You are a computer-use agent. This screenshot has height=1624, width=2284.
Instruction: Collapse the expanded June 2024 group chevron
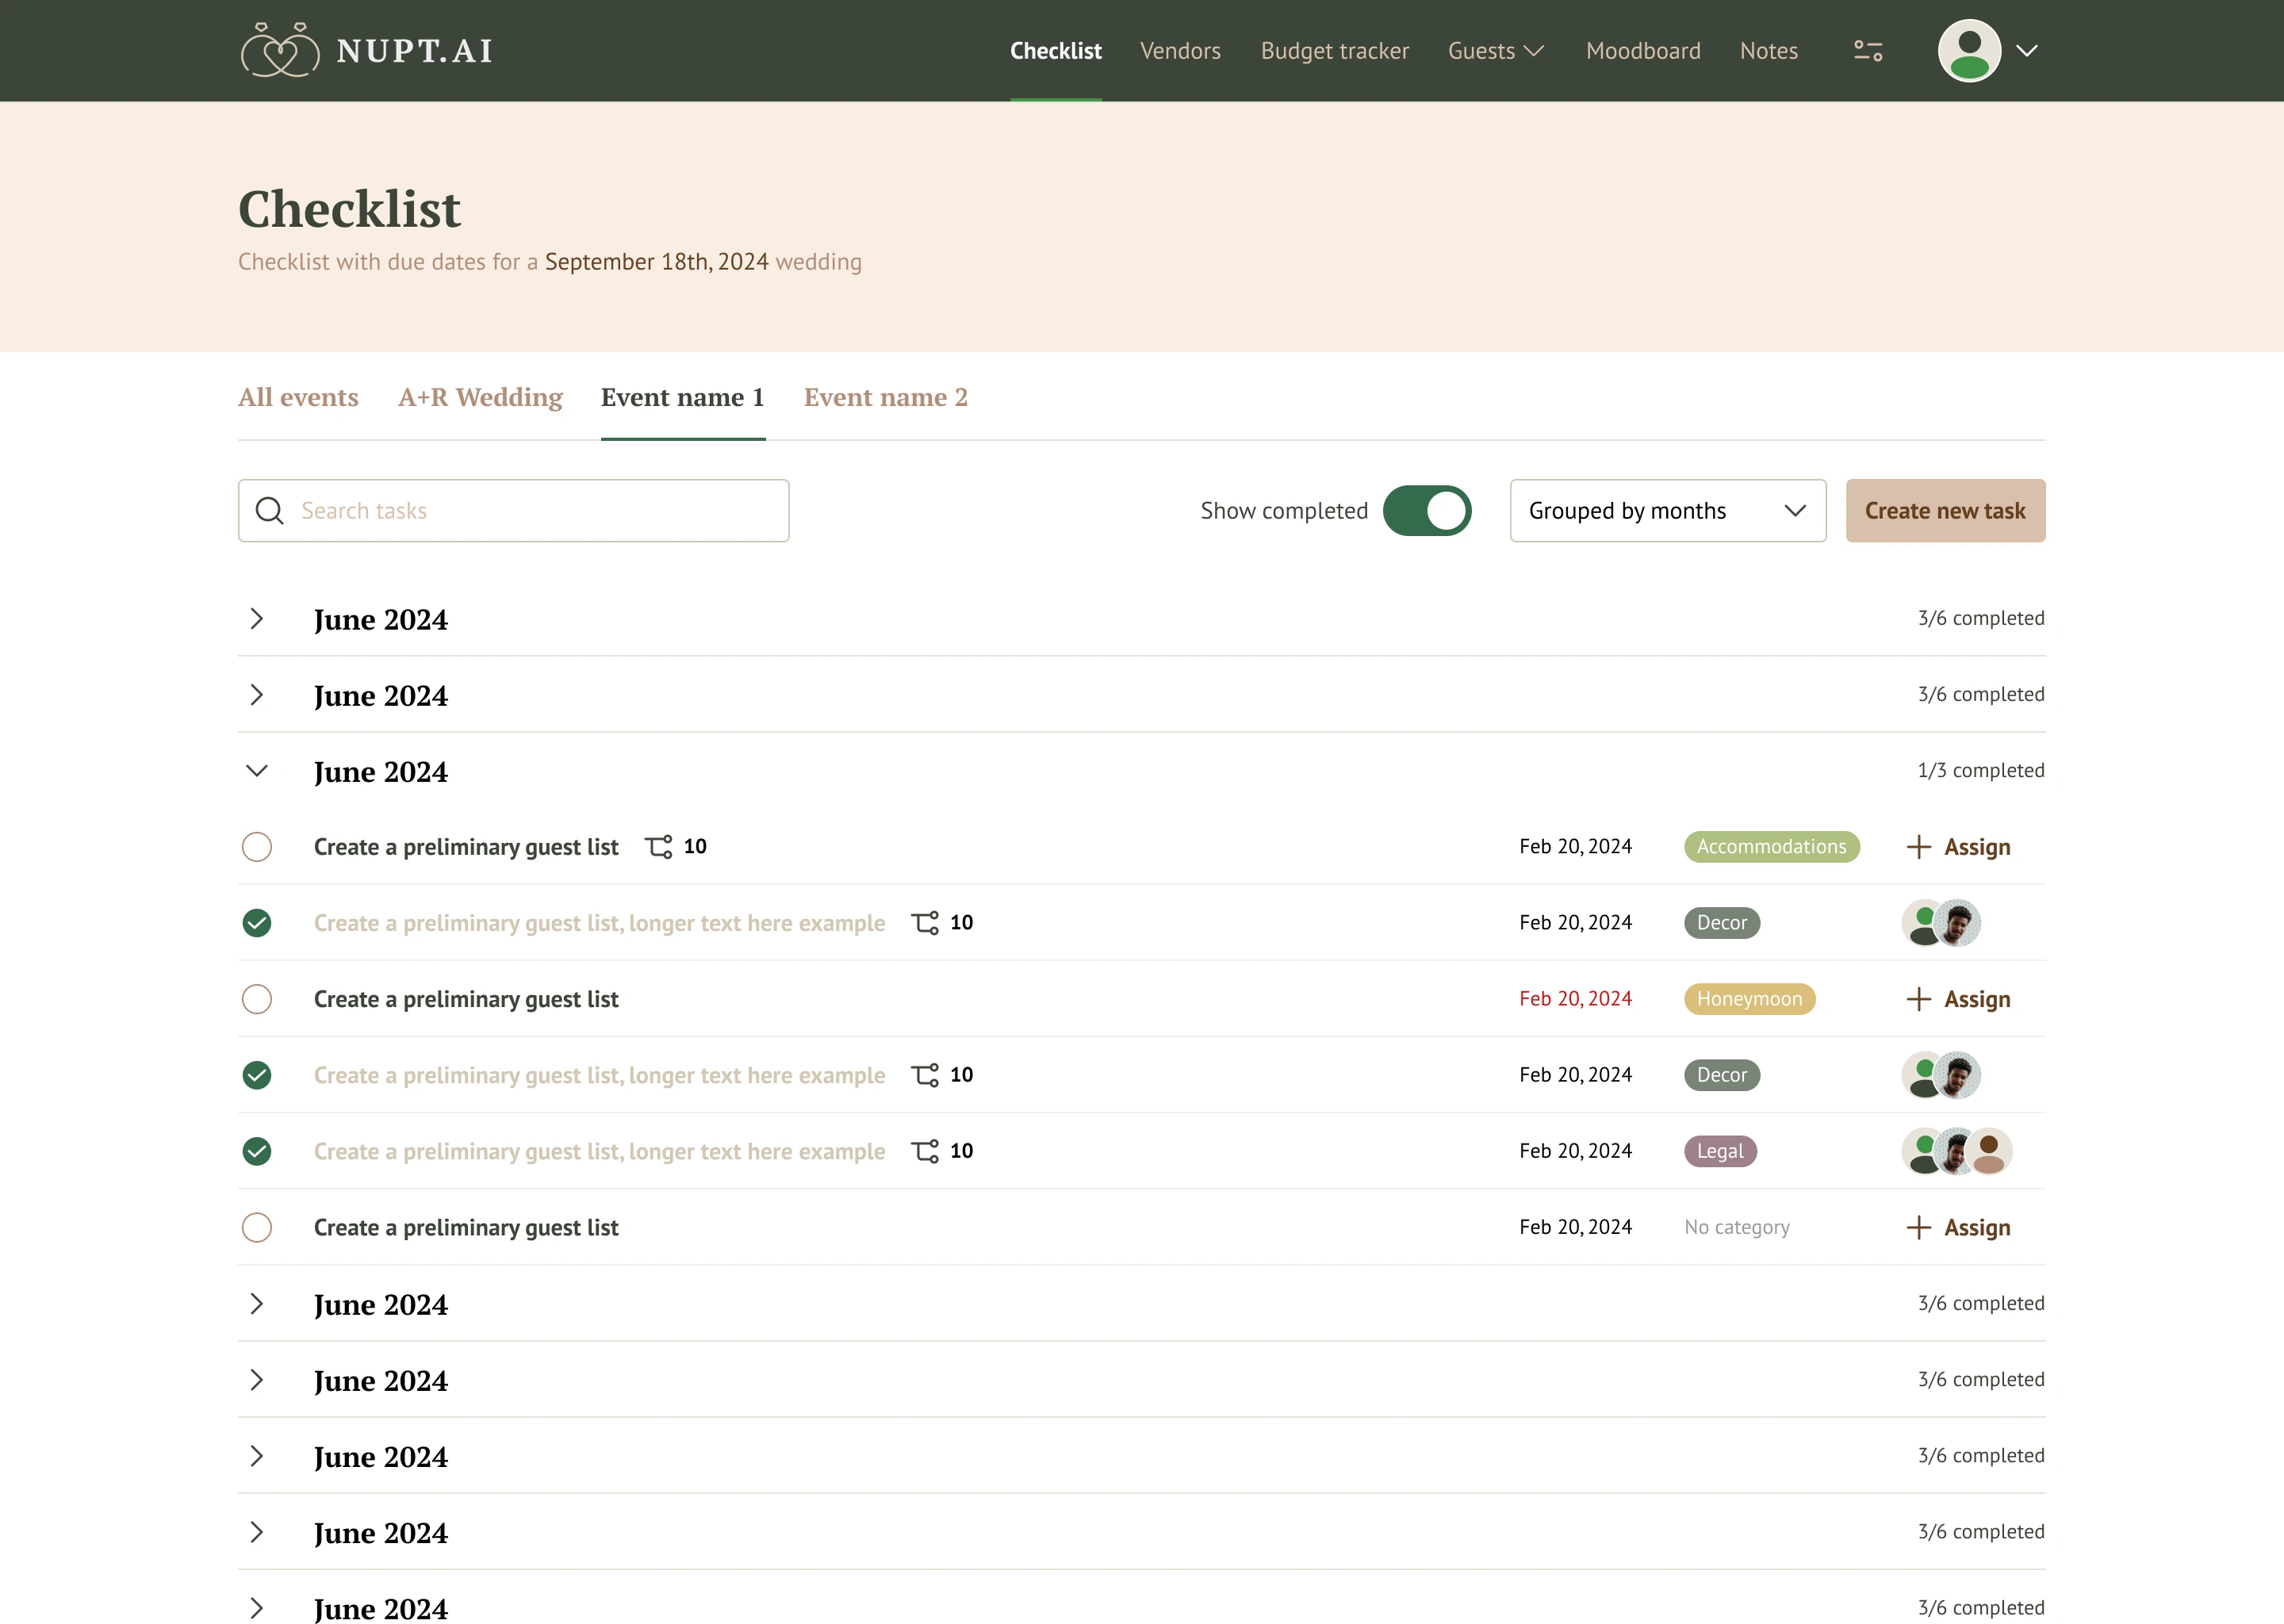point(257,771)
